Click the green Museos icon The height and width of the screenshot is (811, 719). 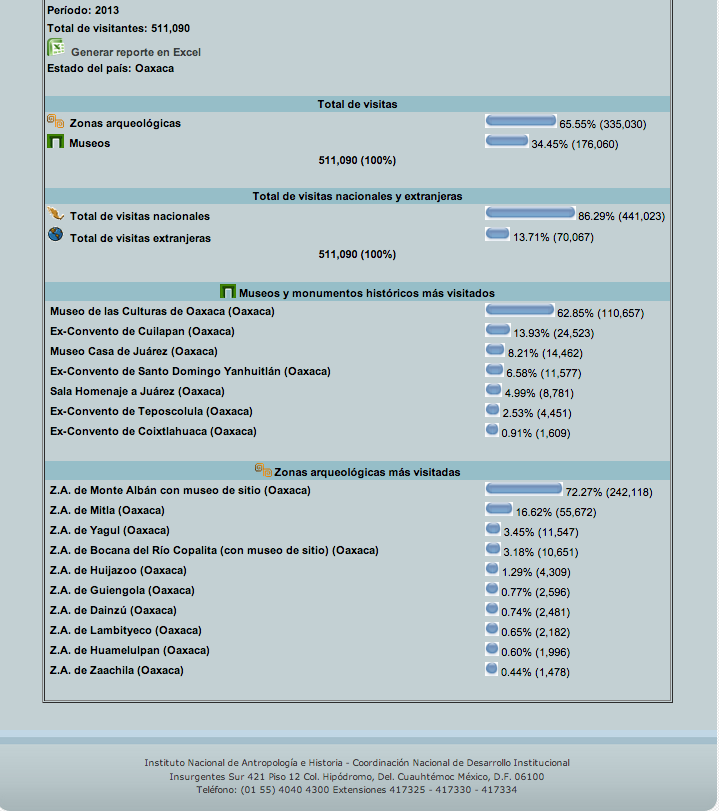click(x=56, y=142)
